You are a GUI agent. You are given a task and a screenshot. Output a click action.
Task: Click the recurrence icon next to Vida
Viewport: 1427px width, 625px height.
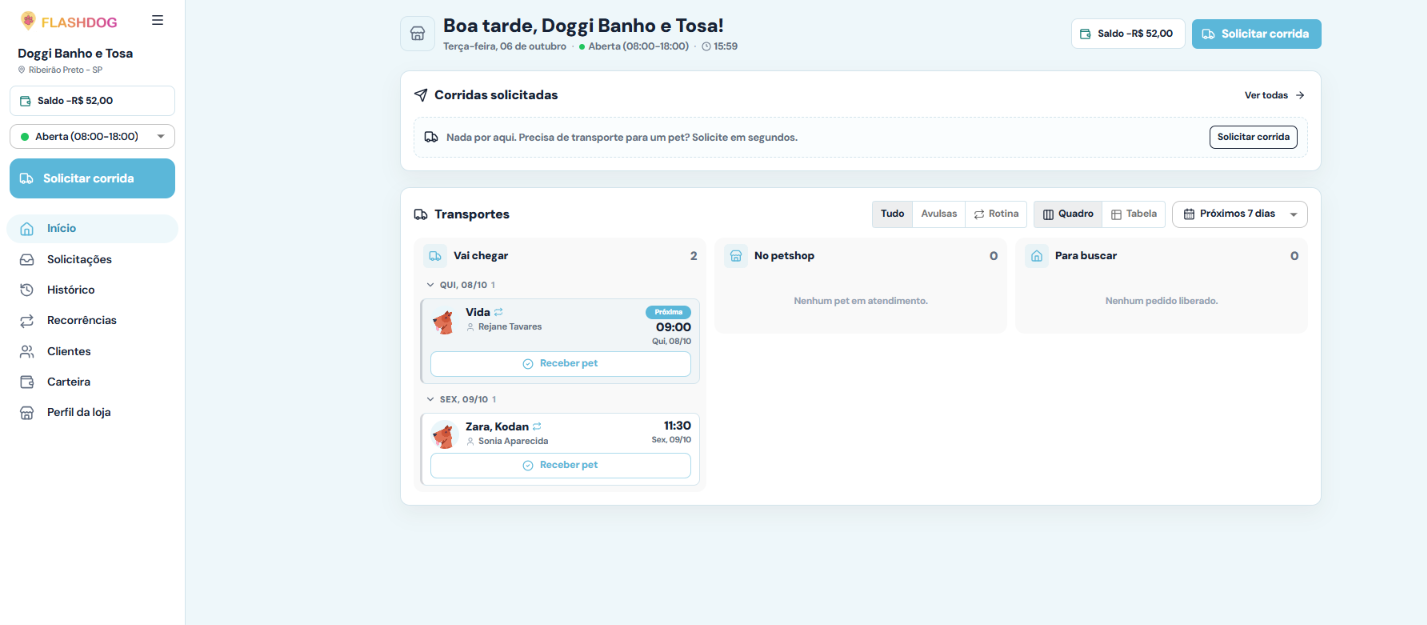[498, 312]
